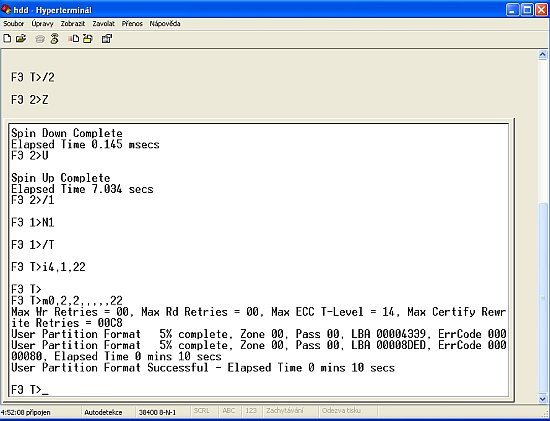Open the Zavolat menu
Image resolution: width=550 pixels, height=421 pixels.
coord(103,24)
